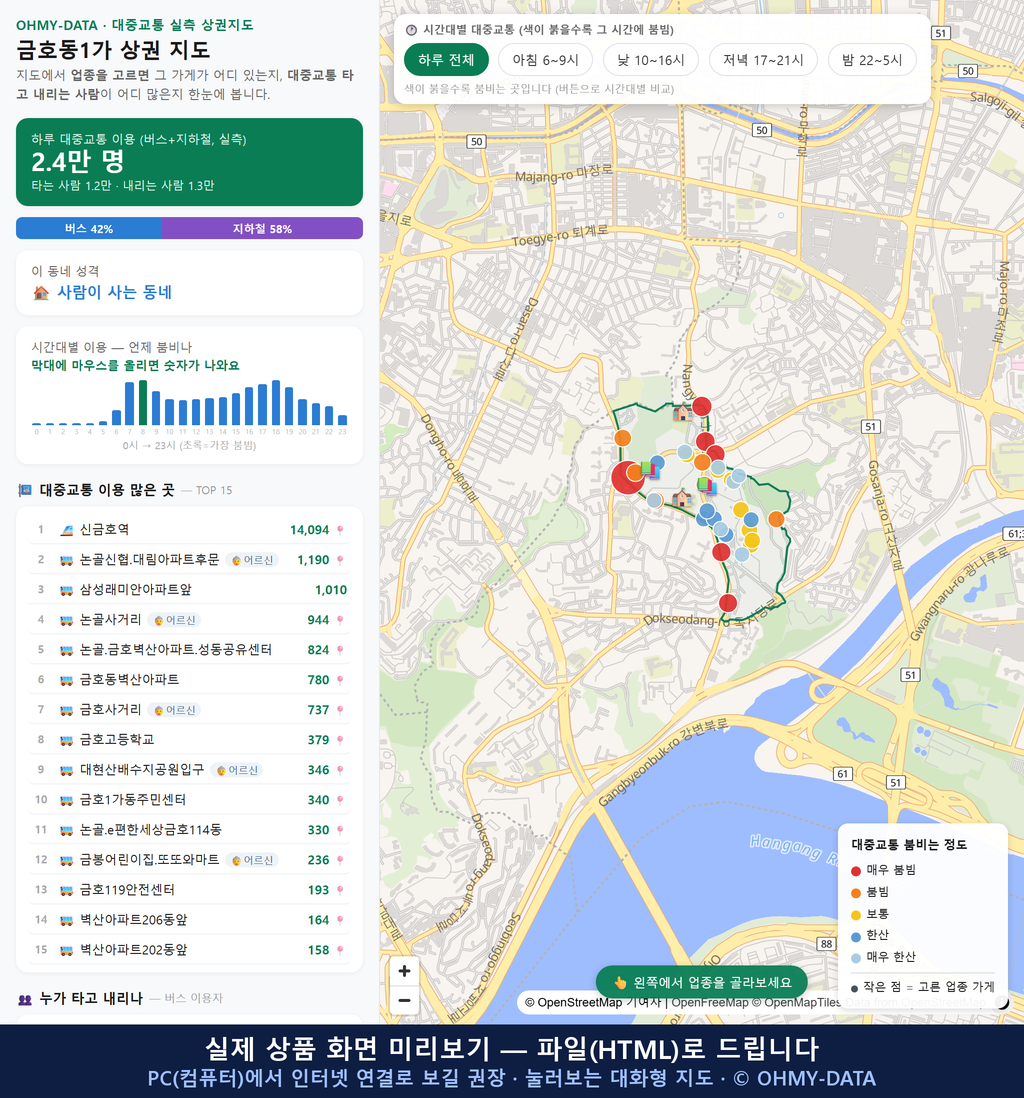Click the southernmost red marker near Dokseodang-ro
This screenshot has height=1098, width=1024.
(x=728, y=603)
